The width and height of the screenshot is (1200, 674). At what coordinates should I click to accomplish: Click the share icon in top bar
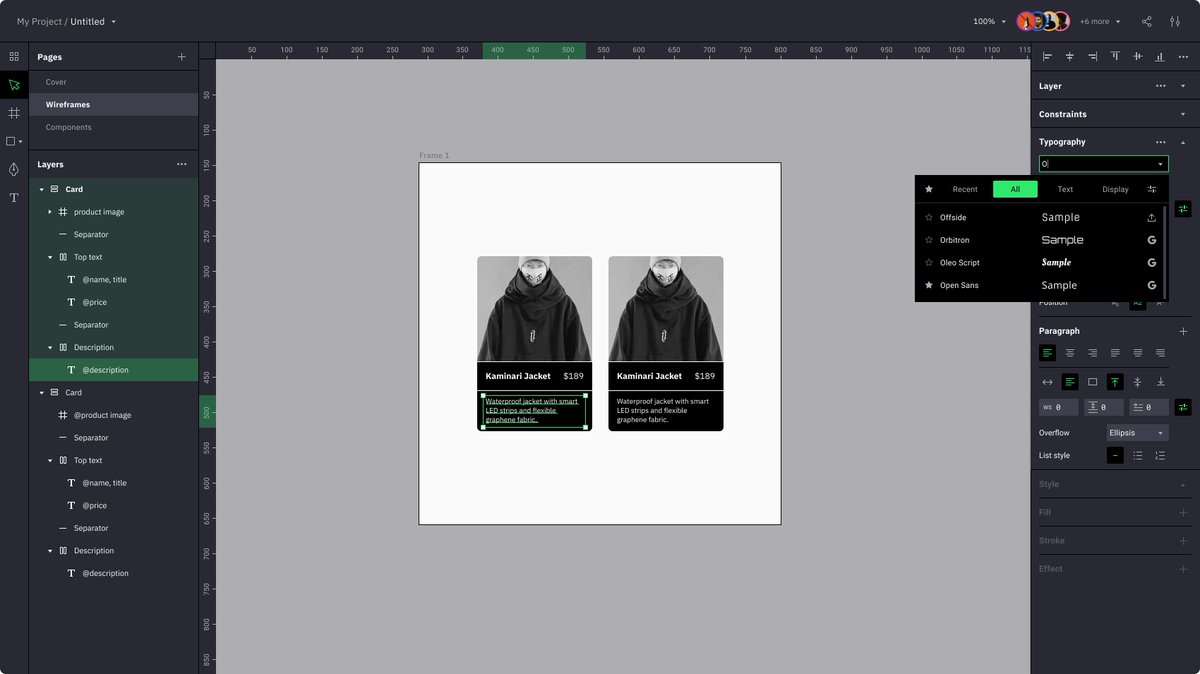[x=1147, y=21]
